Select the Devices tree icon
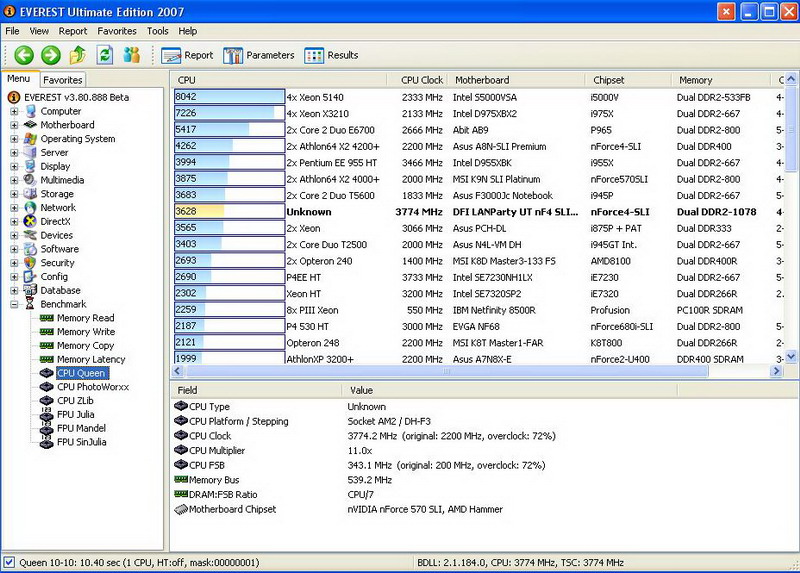Screen dimensions: 800x573 pos(31,235)
